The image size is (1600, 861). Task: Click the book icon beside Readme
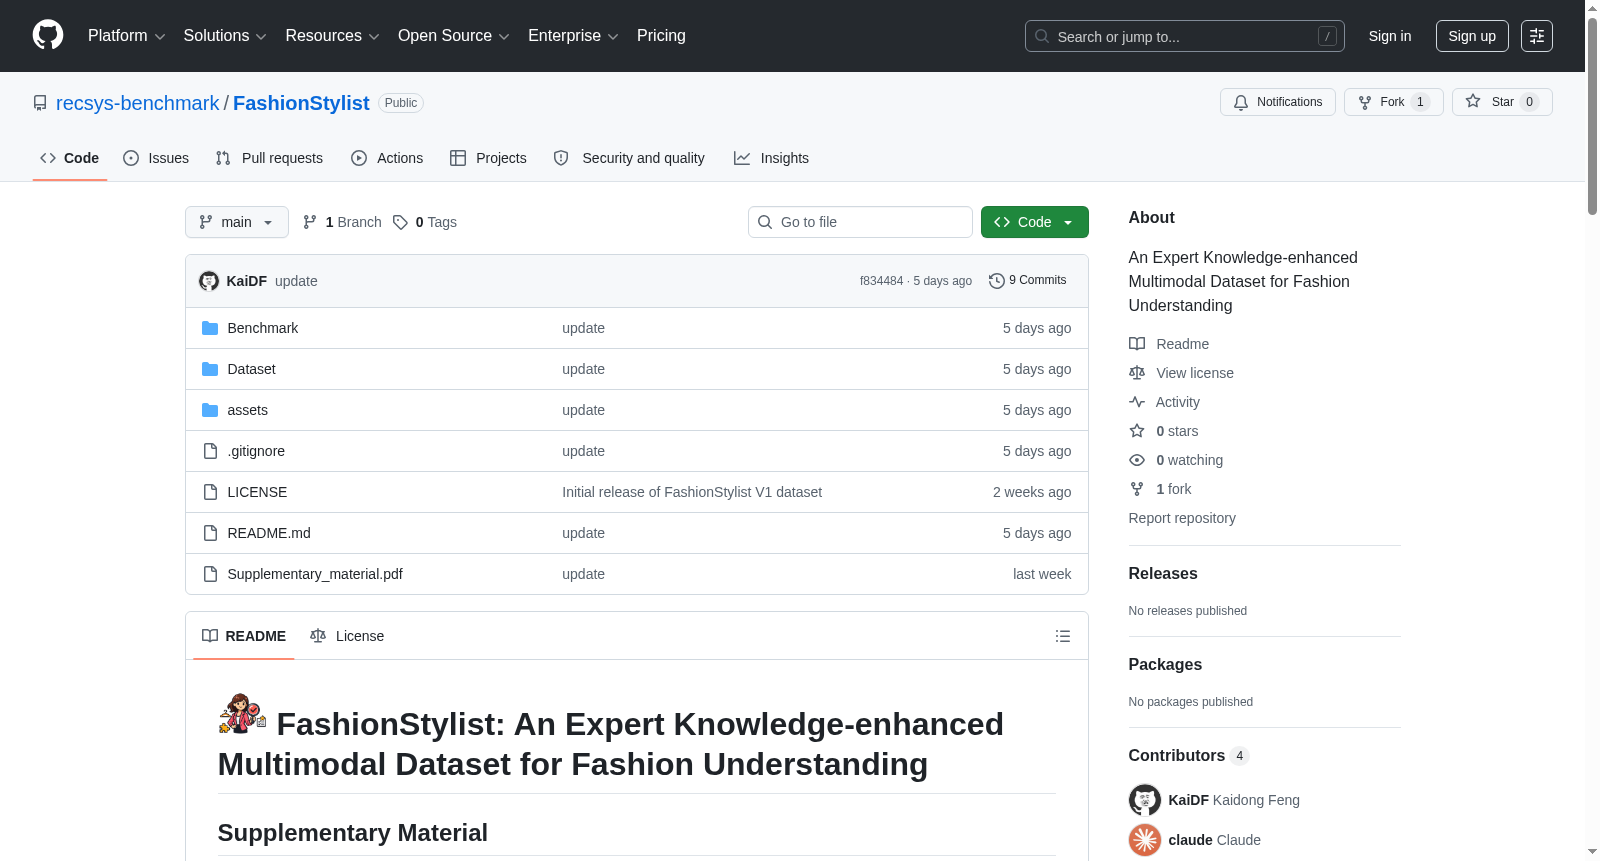point(1137,344)
